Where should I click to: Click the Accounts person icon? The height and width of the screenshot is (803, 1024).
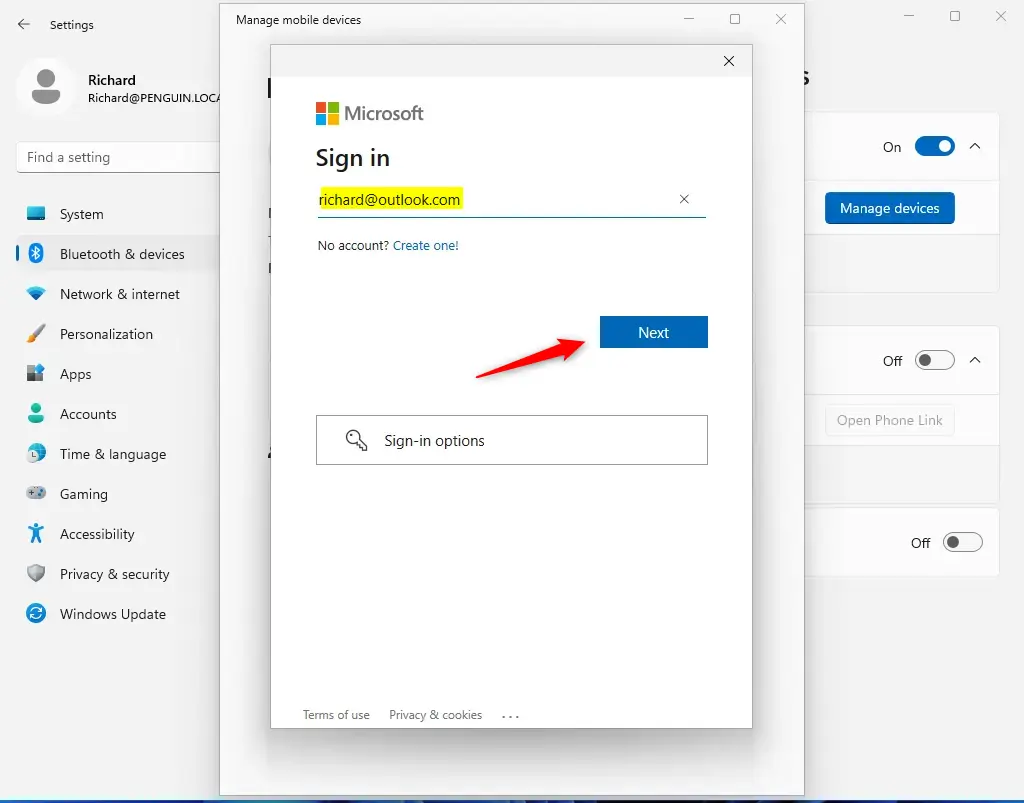[36, 413]
